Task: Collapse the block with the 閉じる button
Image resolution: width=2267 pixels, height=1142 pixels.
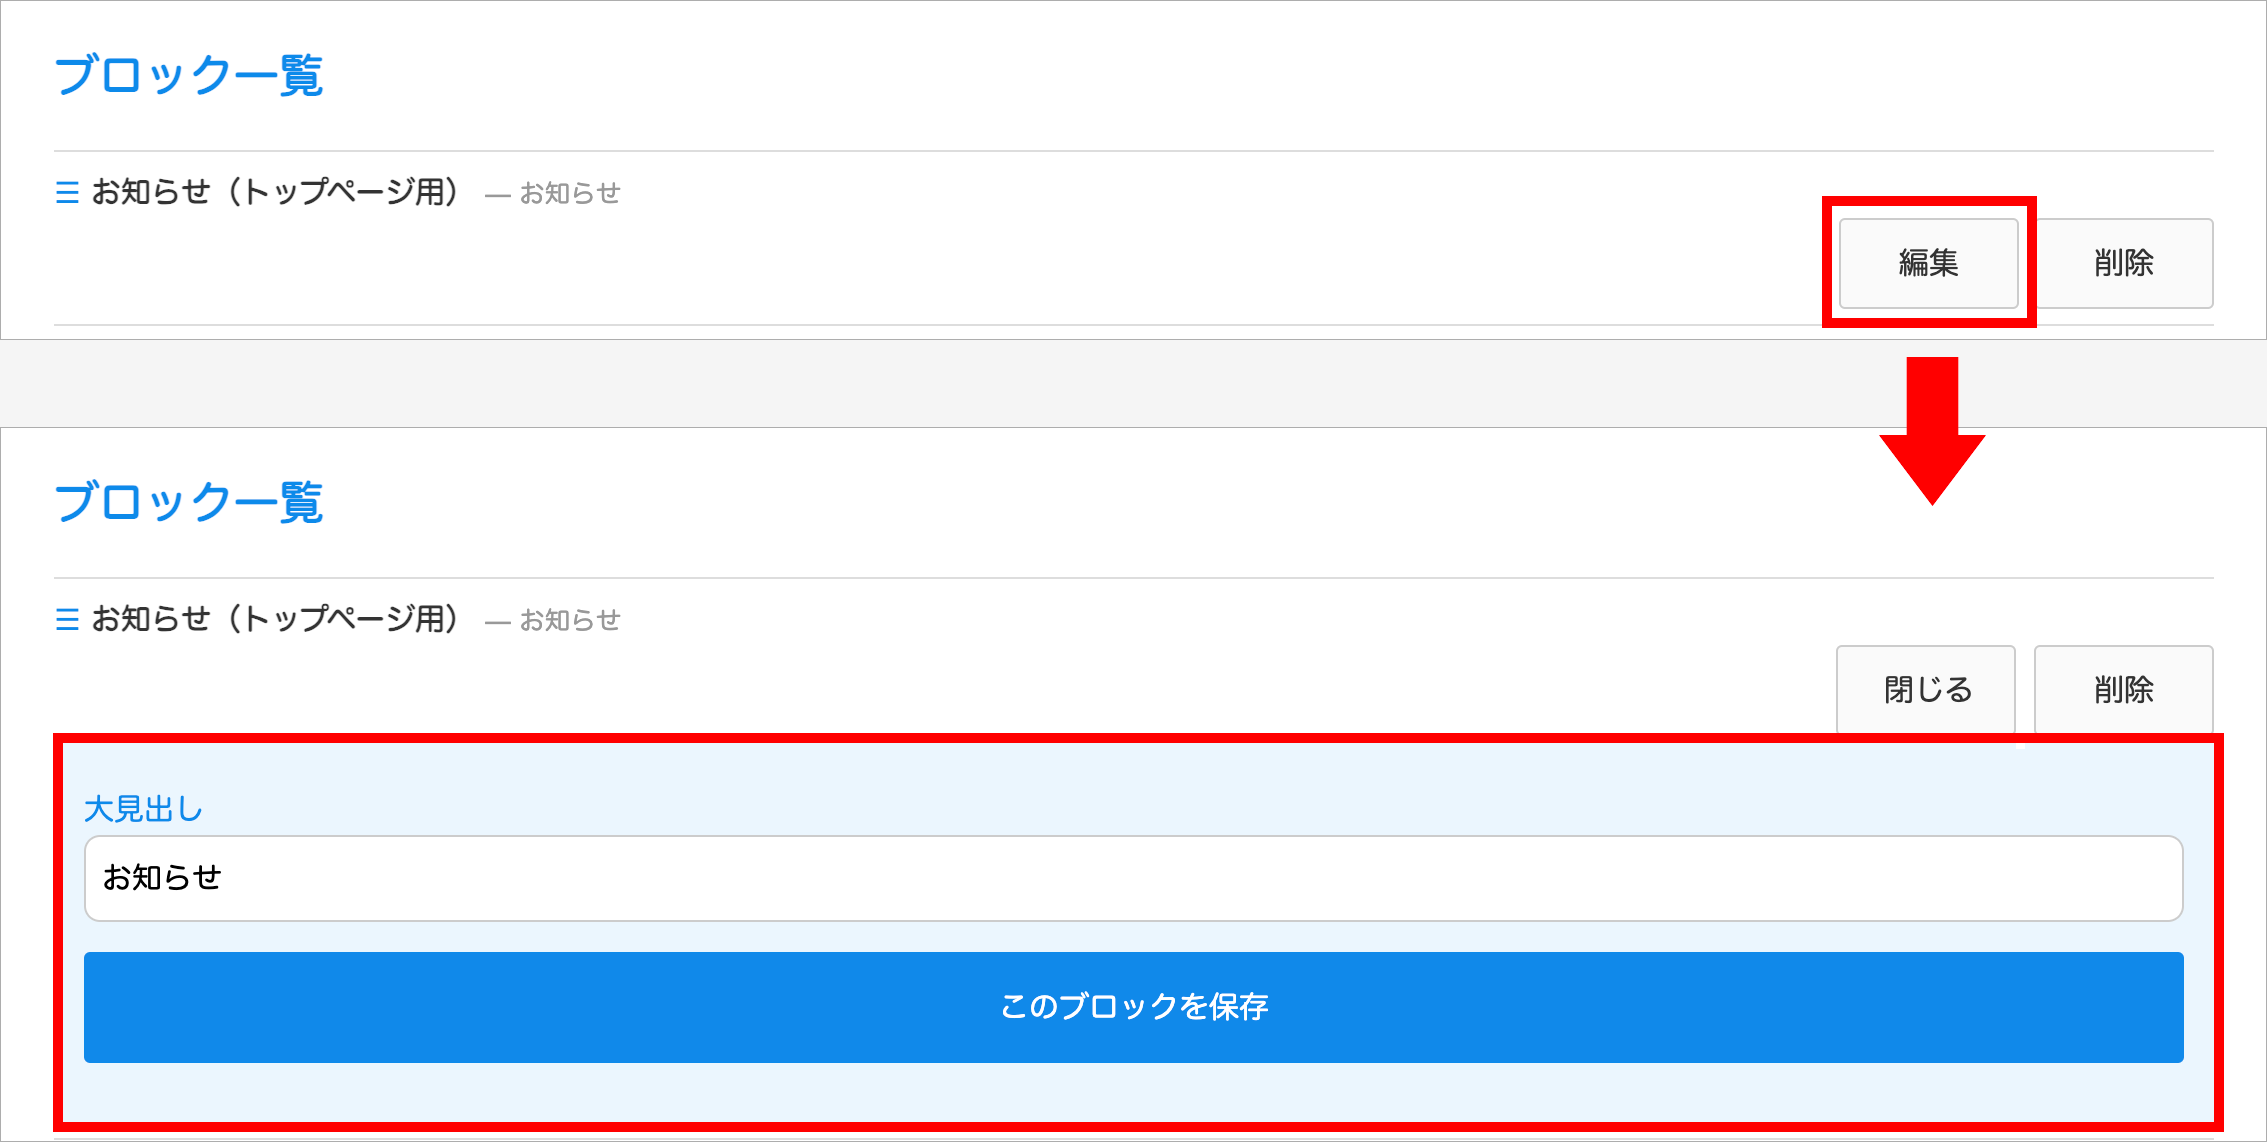Action: point(1926,690)
